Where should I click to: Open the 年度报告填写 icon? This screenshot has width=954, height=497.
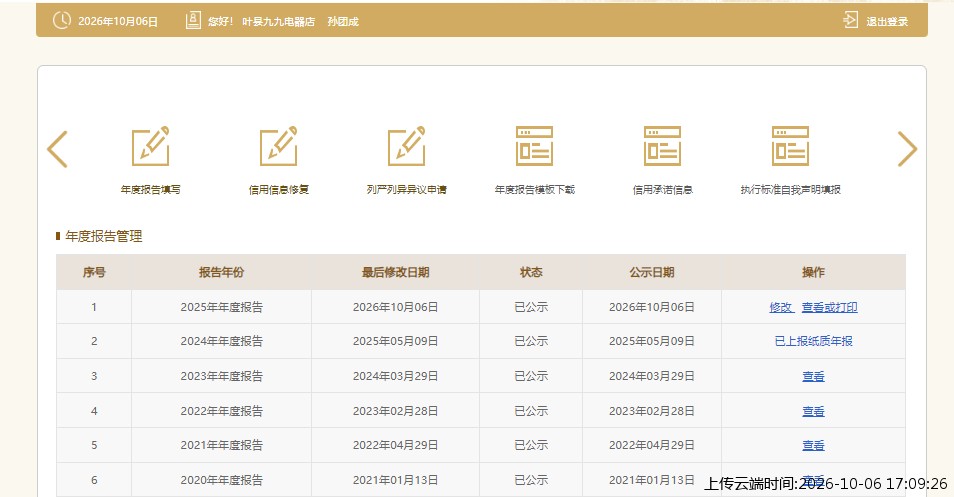[x=151, y=146]
